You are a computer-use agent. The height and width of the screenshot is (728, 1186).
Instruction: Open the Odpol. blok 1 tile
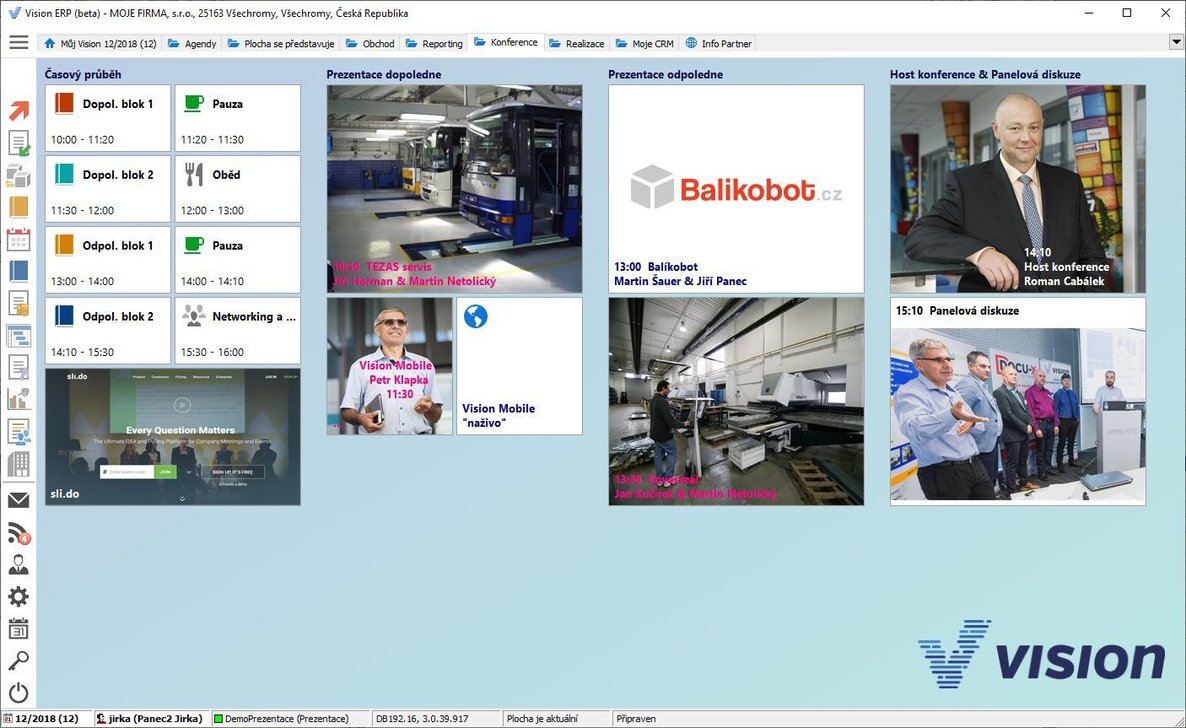(x=108, y=260)
